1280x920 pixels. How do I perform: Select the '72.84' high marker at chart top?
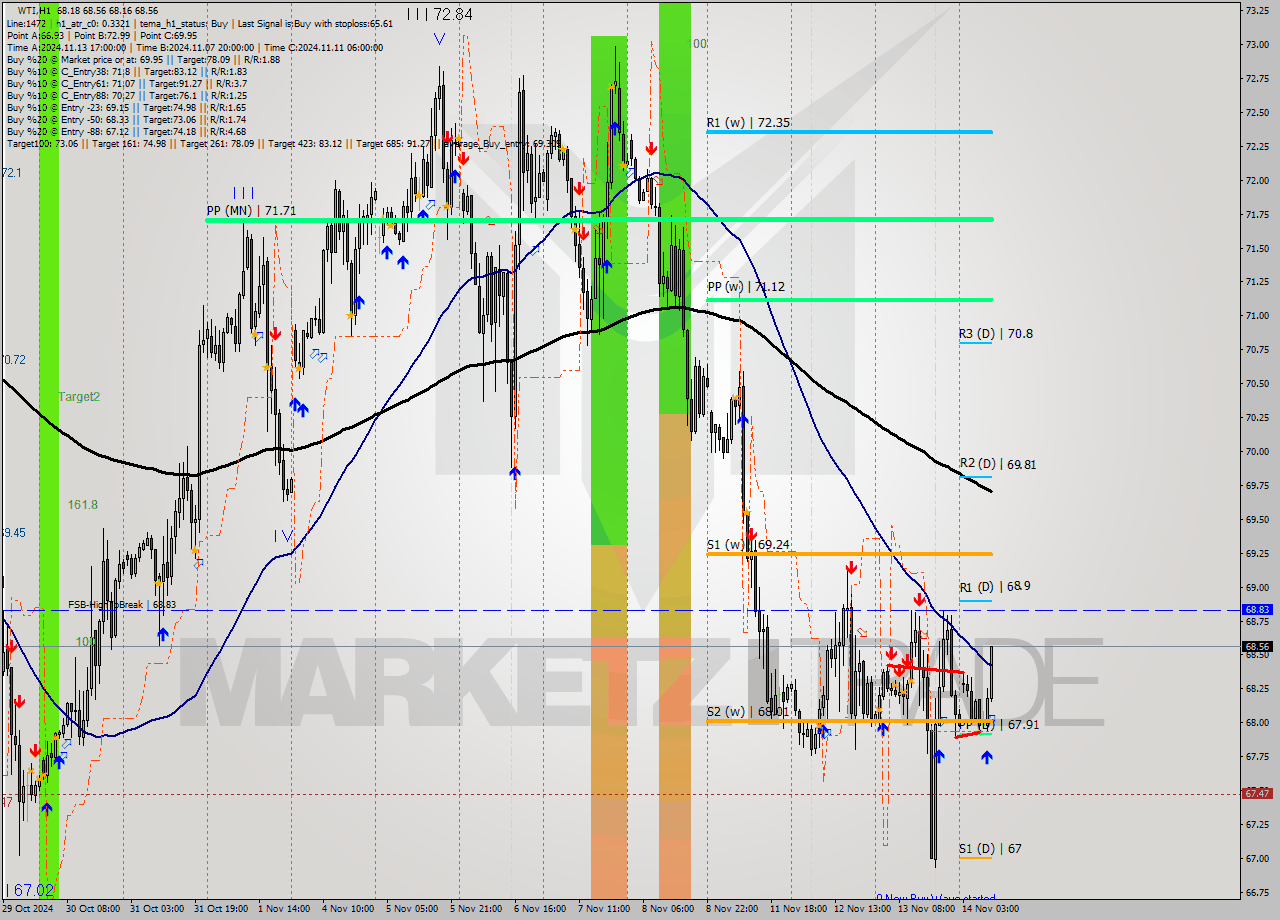tap(455, 15)
